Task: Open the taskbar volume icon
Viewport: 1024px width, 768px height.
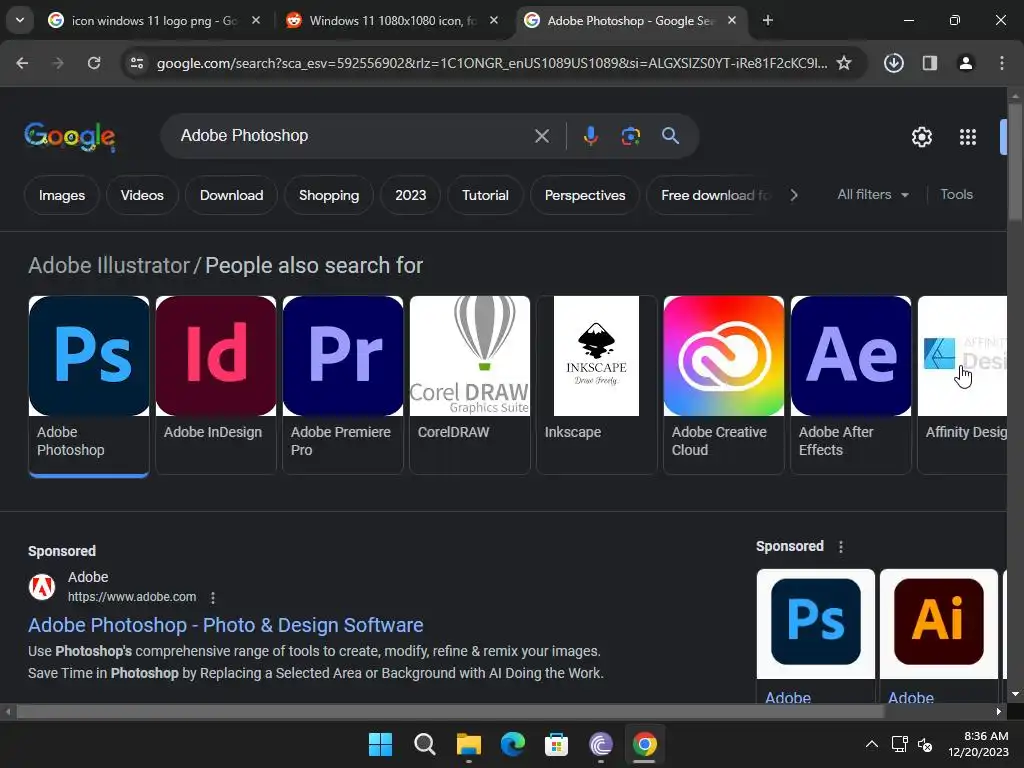Action: (x=925, y=744)
